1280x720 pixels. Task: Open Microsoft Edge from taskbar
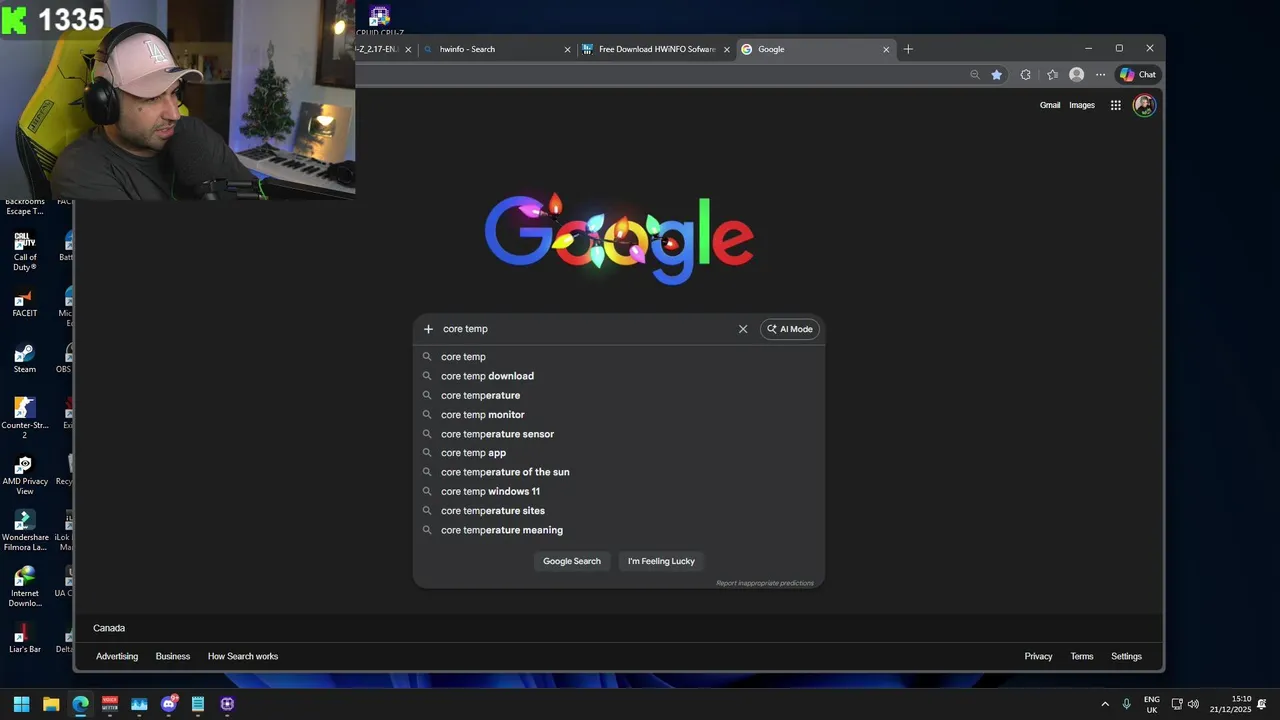[x=80, y=704]
